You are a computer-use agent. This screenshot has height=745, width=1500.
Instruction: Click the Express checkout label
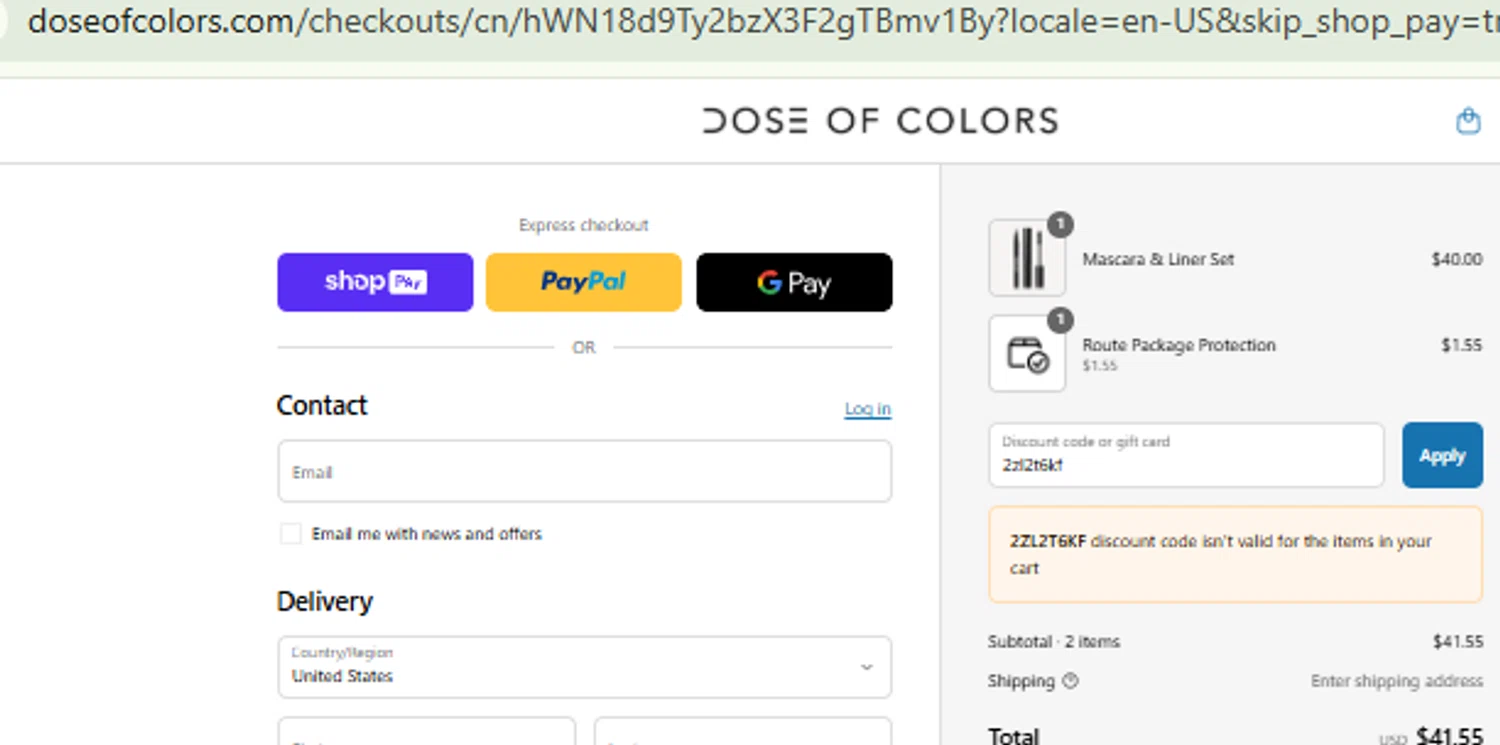tap(584, 225)
